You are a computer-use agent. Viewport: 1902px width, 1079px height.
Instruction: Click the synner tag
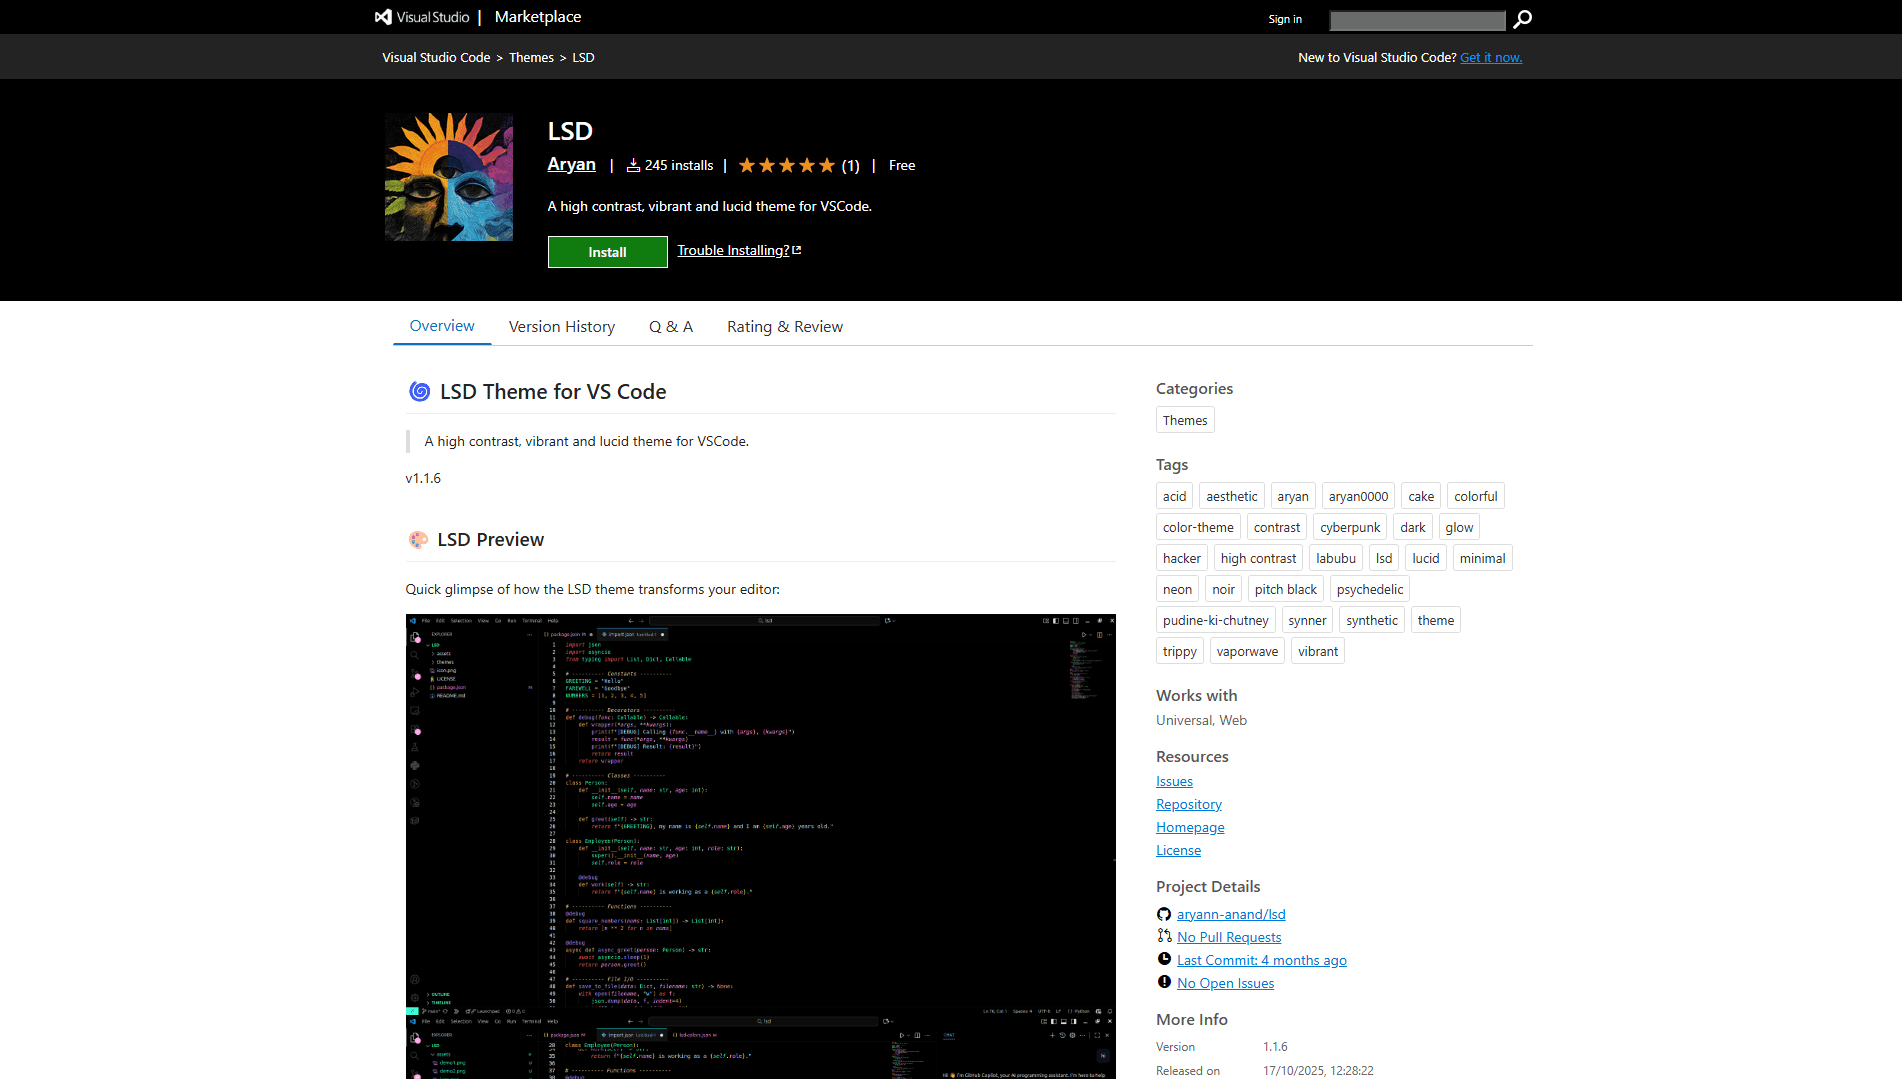pyautogui.click(x=1307, y=620)
